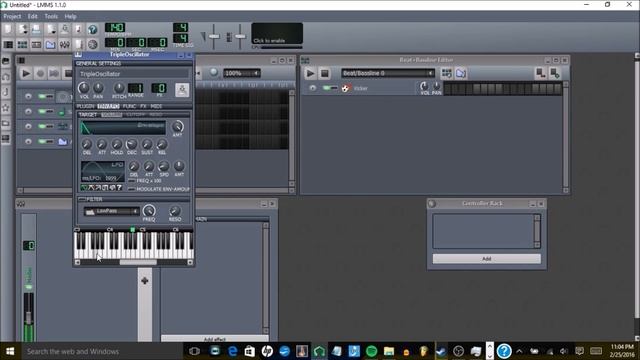
Task: Switch to the FUNC tab in TripleOscillator
Action: click(129, 106)
